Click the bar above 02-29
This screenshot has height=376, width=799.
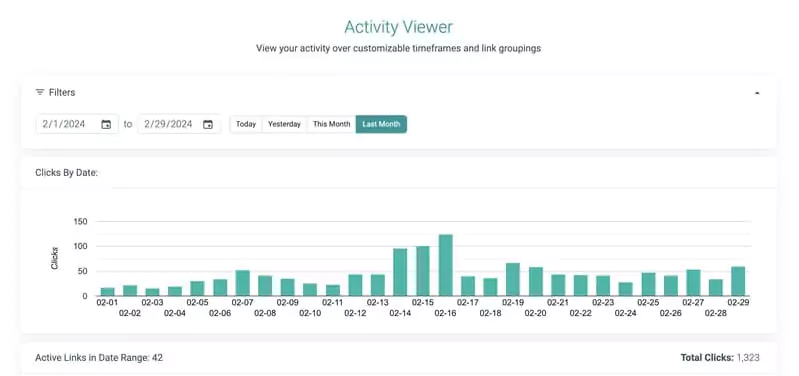[738, 281]
